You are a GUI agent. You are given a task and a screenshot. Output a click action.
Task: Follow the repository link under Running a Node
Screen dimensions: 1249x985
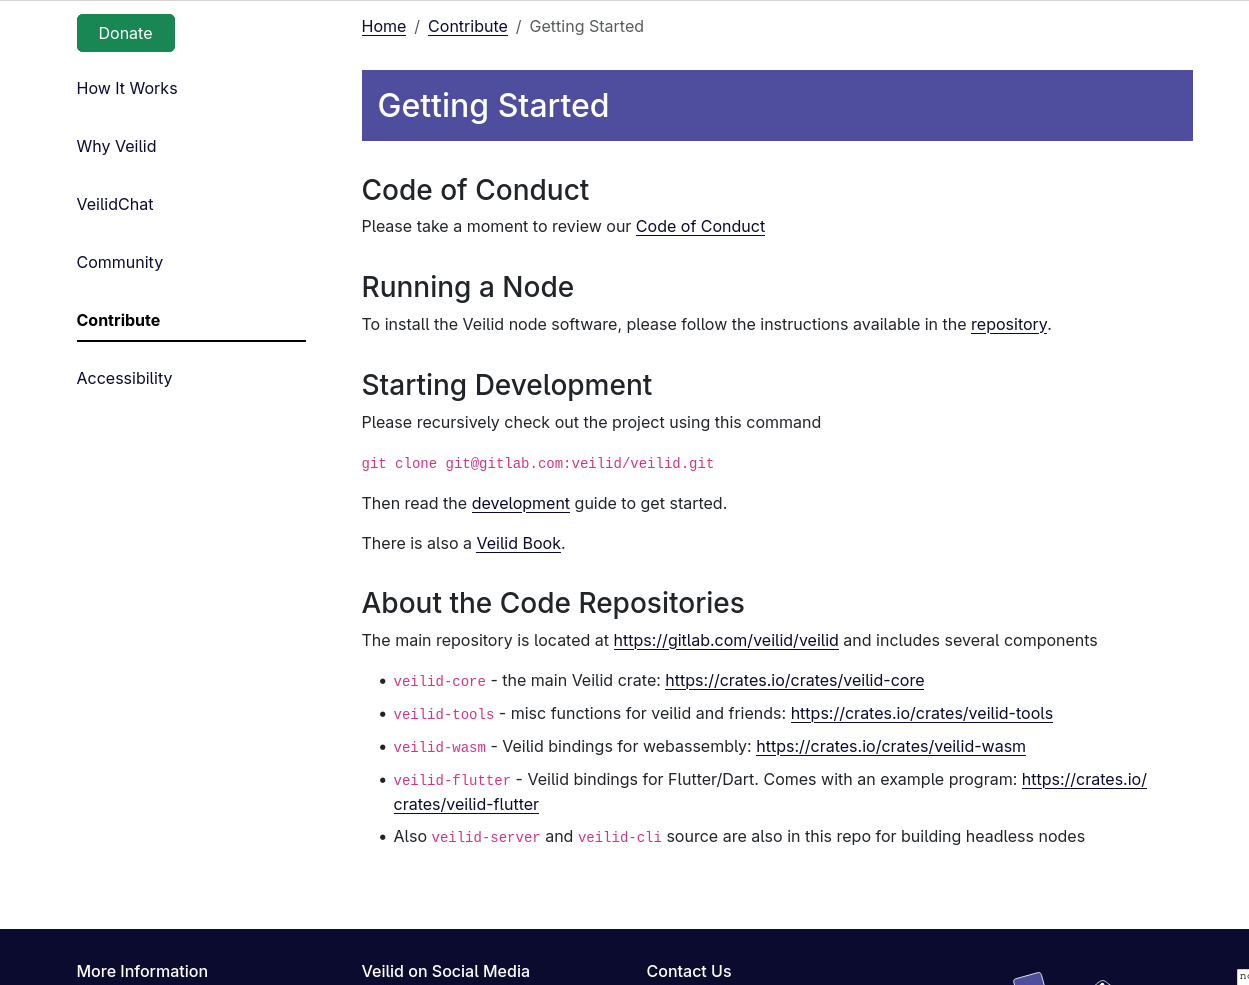click(1008, 325)
